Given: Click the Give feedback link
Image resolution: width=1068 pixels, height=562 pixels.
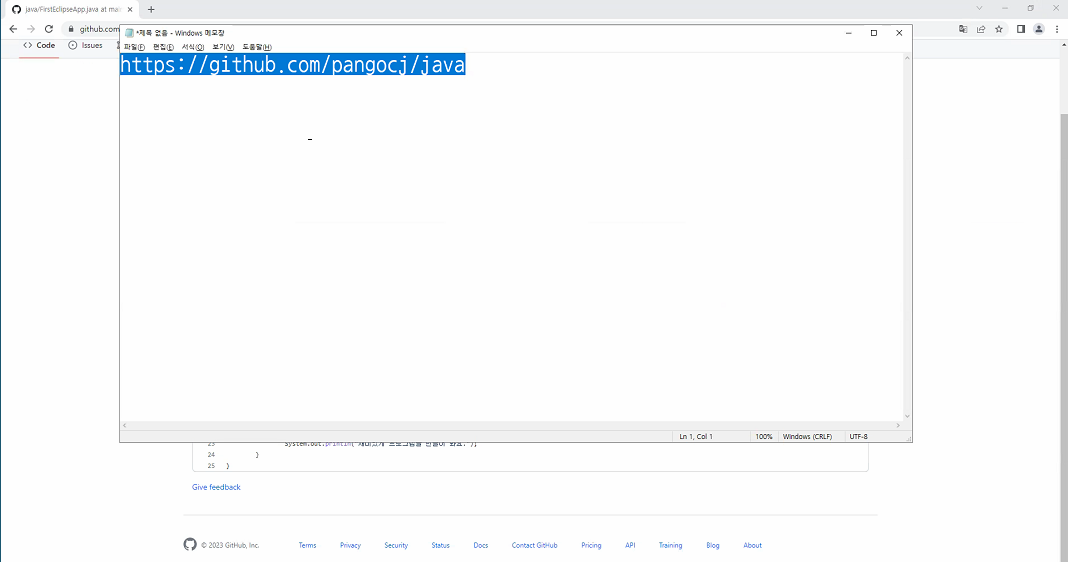Looking at the screenshot, I should [216, 487].
